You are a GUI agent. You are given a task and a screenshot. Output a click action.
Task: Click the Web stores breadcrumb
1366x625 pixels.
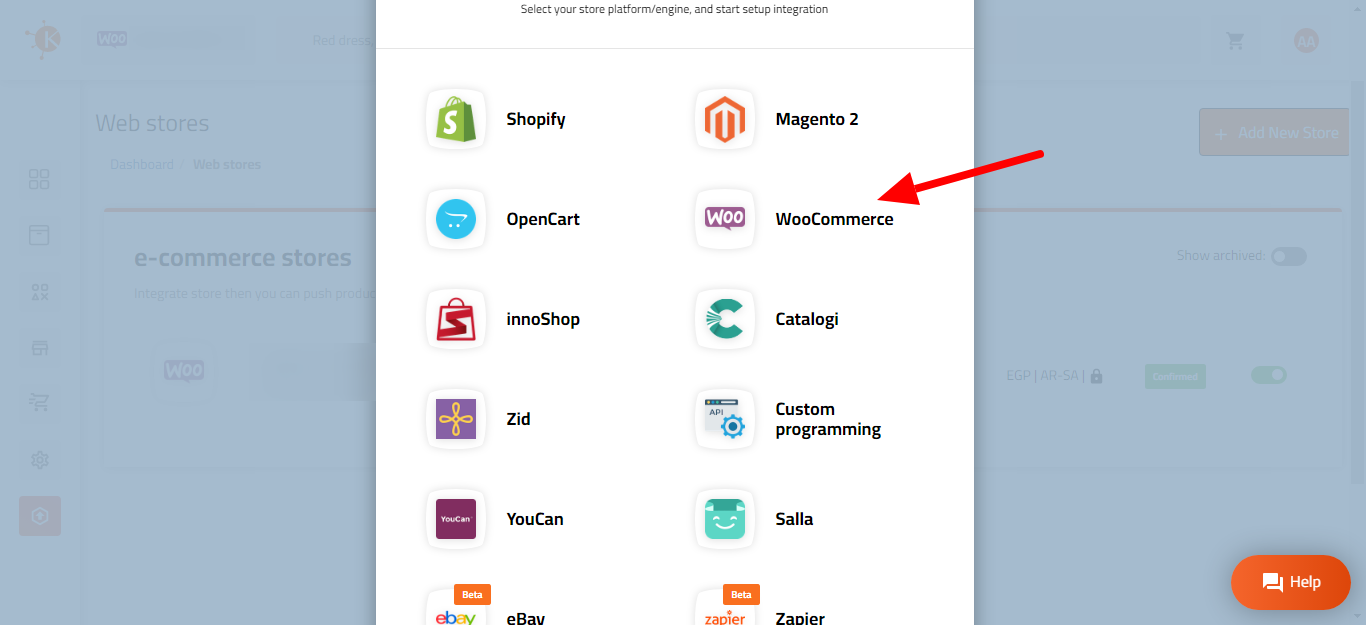pos(227,164)
